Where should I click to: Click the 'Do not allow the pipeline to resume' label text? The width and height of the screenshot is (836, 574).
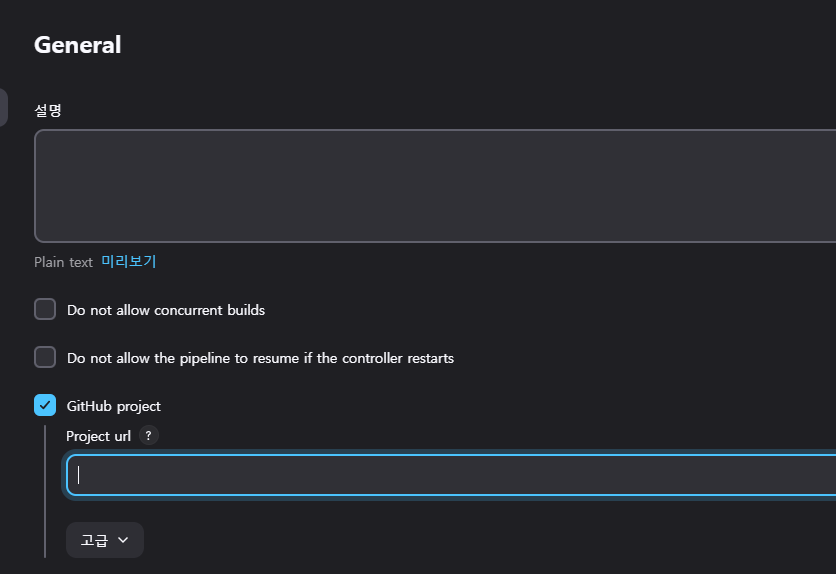tap(260, 358)
